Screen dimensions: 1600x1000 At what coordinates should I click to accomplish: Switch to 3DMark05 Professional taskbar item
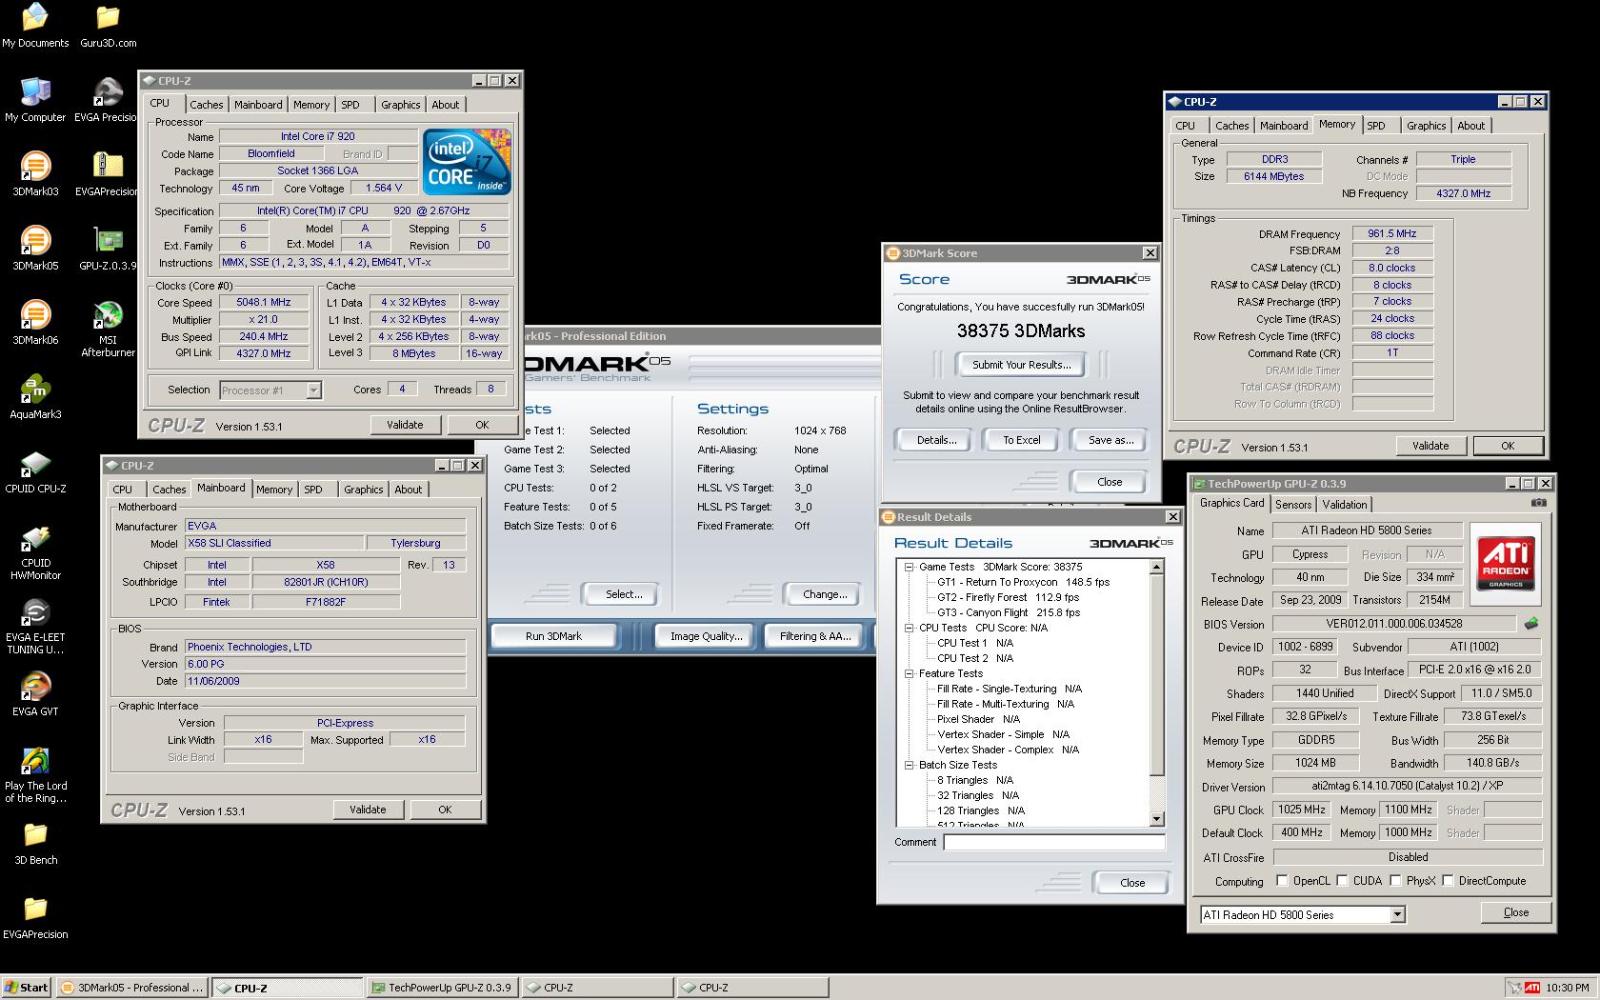click(132, 988)
